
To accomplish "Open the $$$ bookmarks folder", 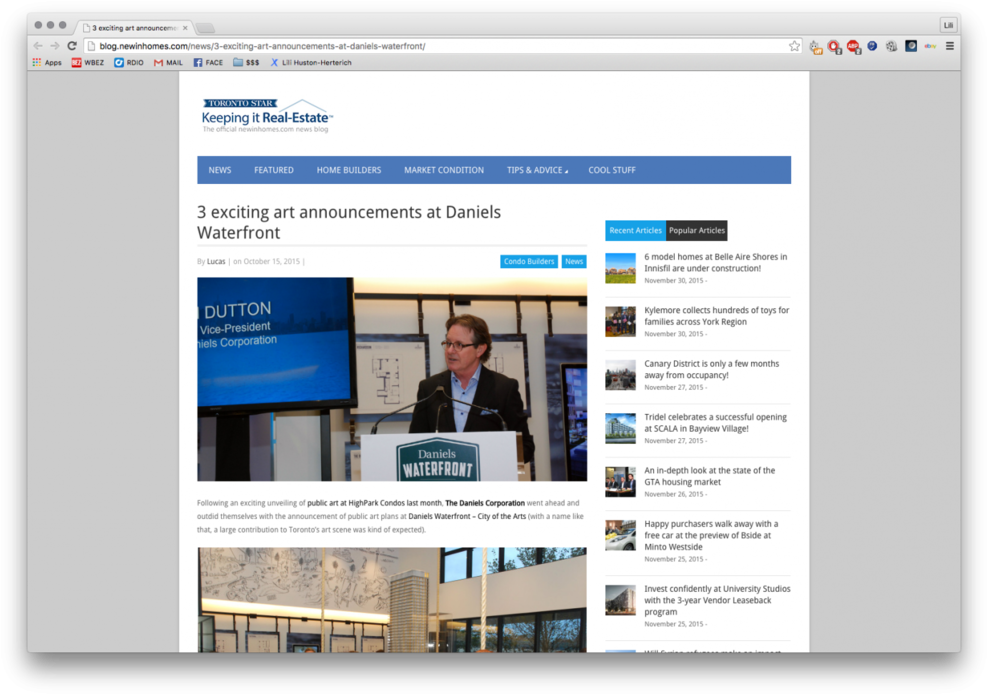I will pos(246,62).
